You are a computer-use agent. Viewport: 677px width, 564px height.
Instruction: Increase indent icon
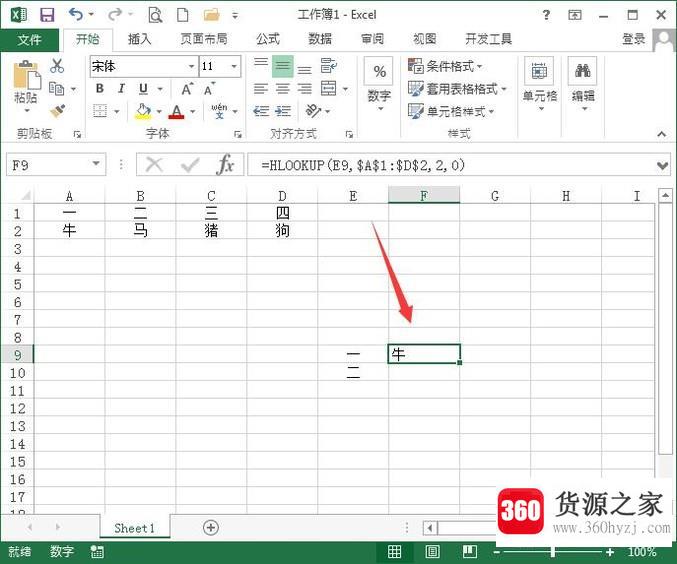(283, 111)
